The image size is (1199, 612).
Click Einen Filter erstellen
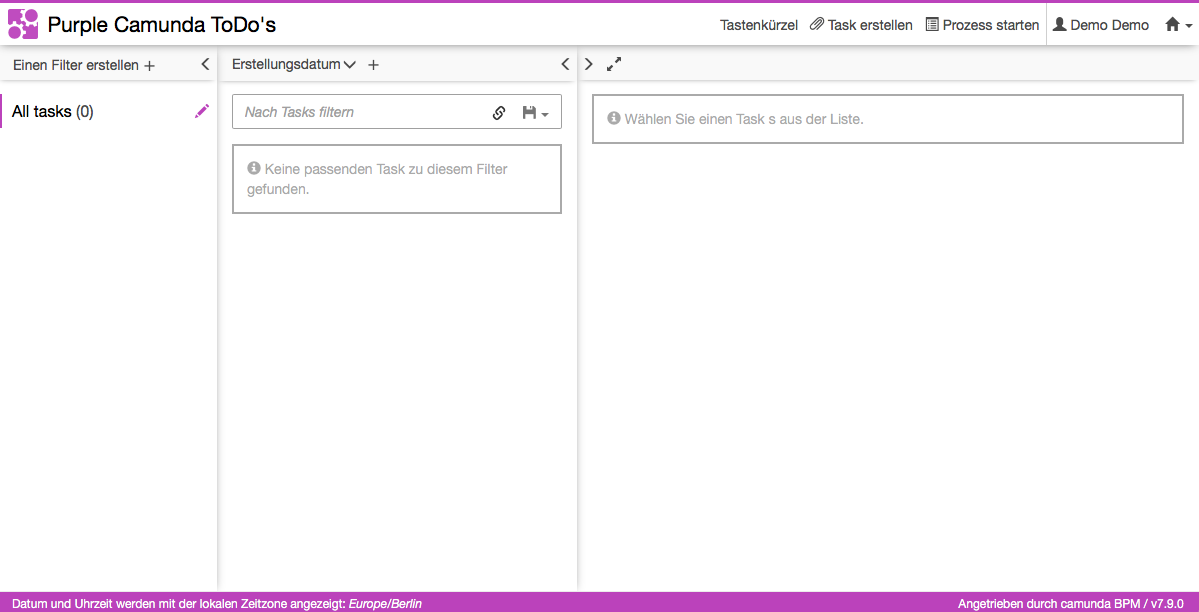coord(84,65)
